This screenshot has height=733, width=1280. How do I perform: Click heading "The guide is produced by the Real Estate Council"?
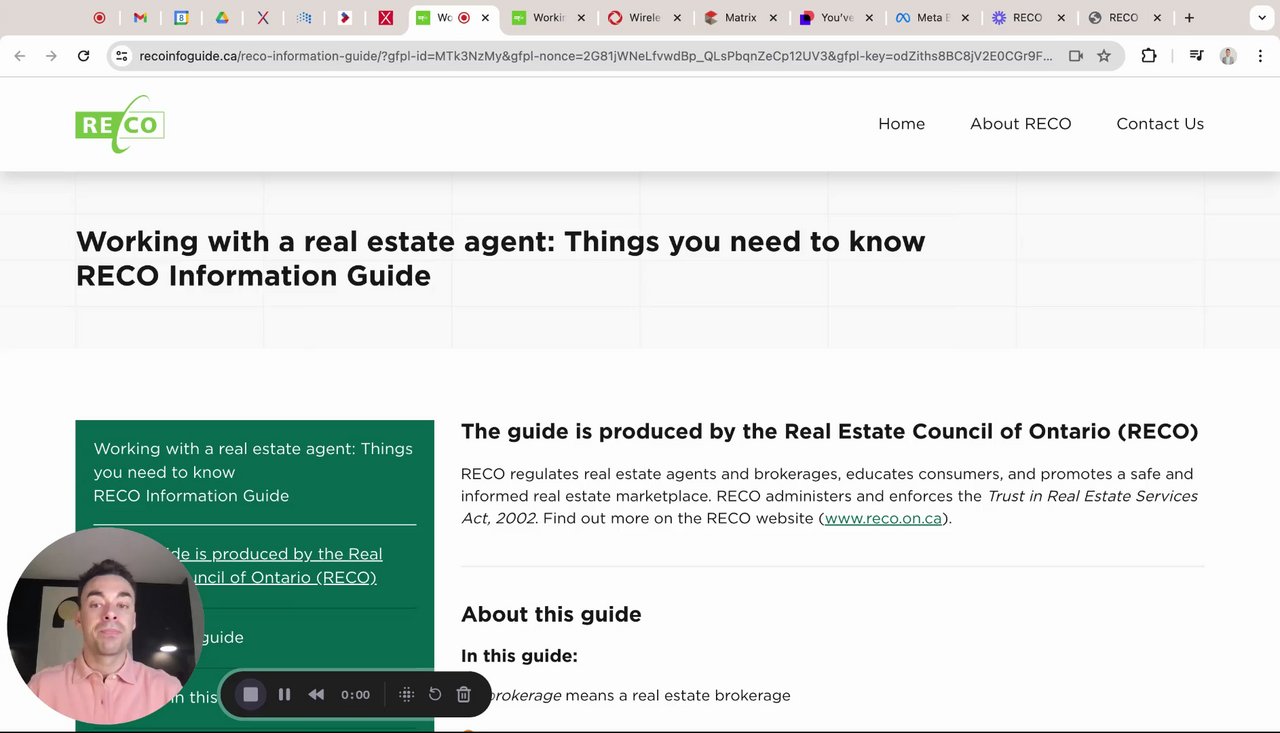(x=829, y=431)
